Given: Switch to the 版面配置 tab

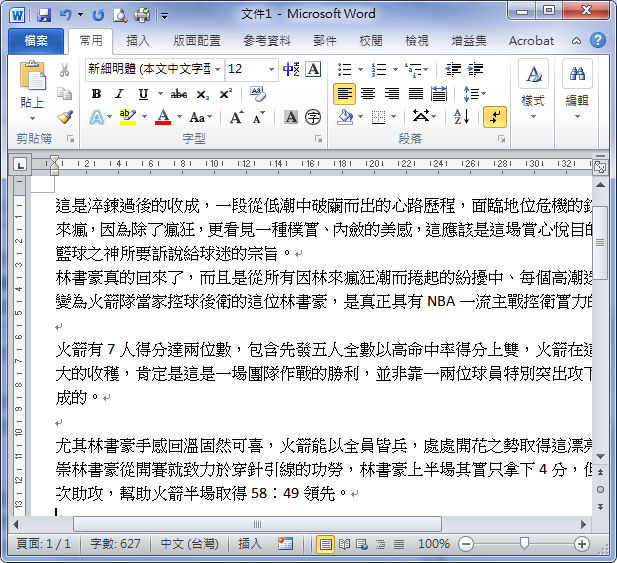Looking at the screenshot, I should [197, 41].
